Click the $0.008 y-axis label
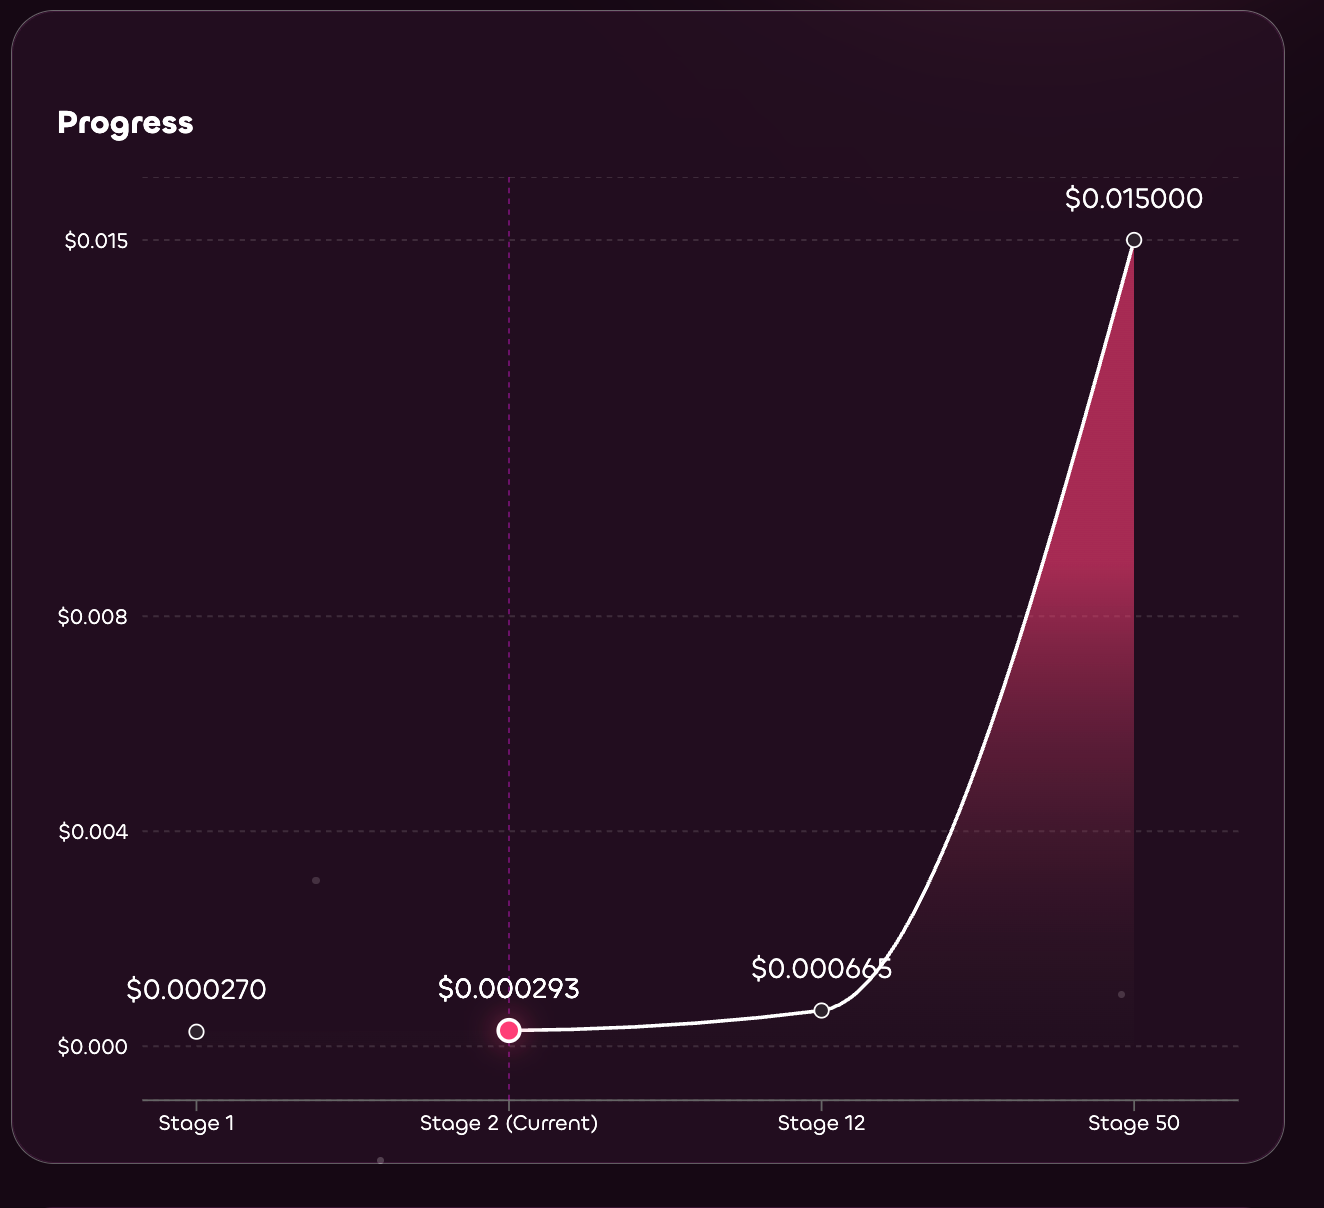 click(93, 617)
